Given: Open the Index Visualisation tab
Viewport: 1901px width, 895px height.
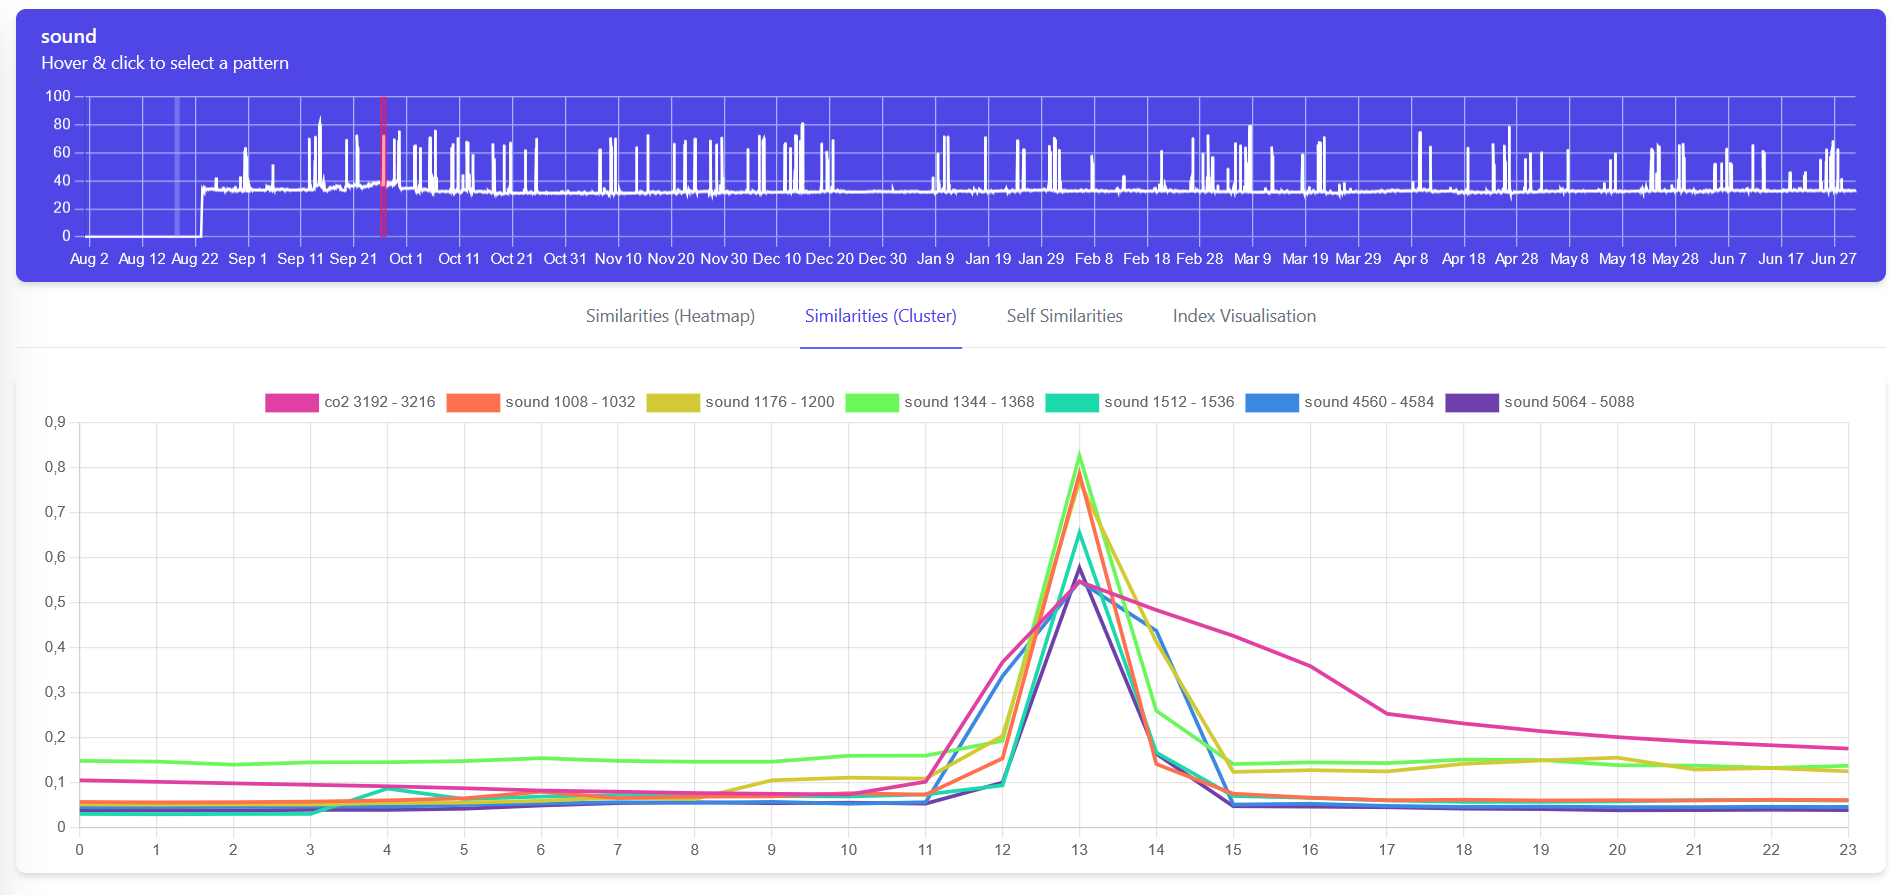Looking at the screenshot, I should point(1244,316).
